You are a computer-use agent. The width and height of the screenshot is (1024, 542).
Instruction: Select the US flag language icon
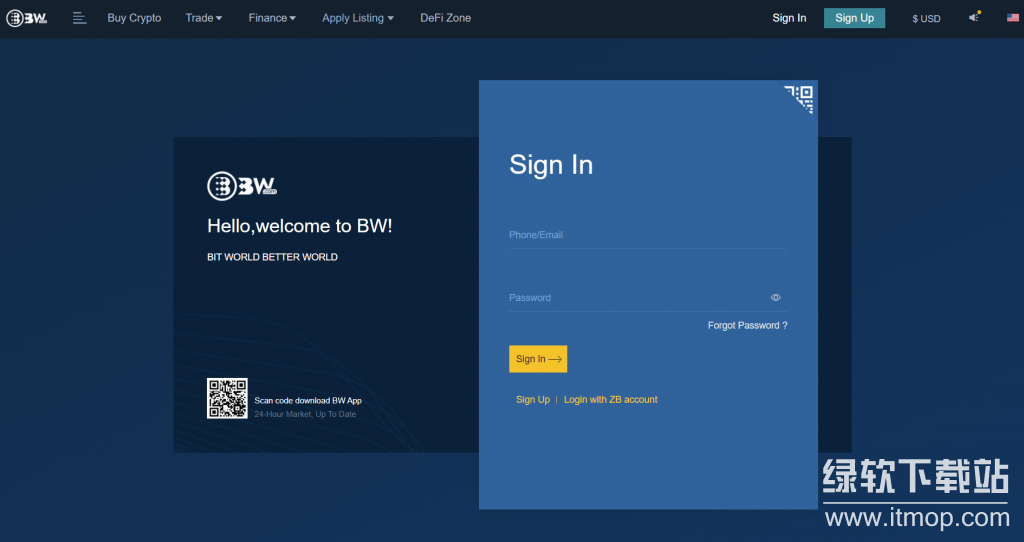tap(1012, 18)
